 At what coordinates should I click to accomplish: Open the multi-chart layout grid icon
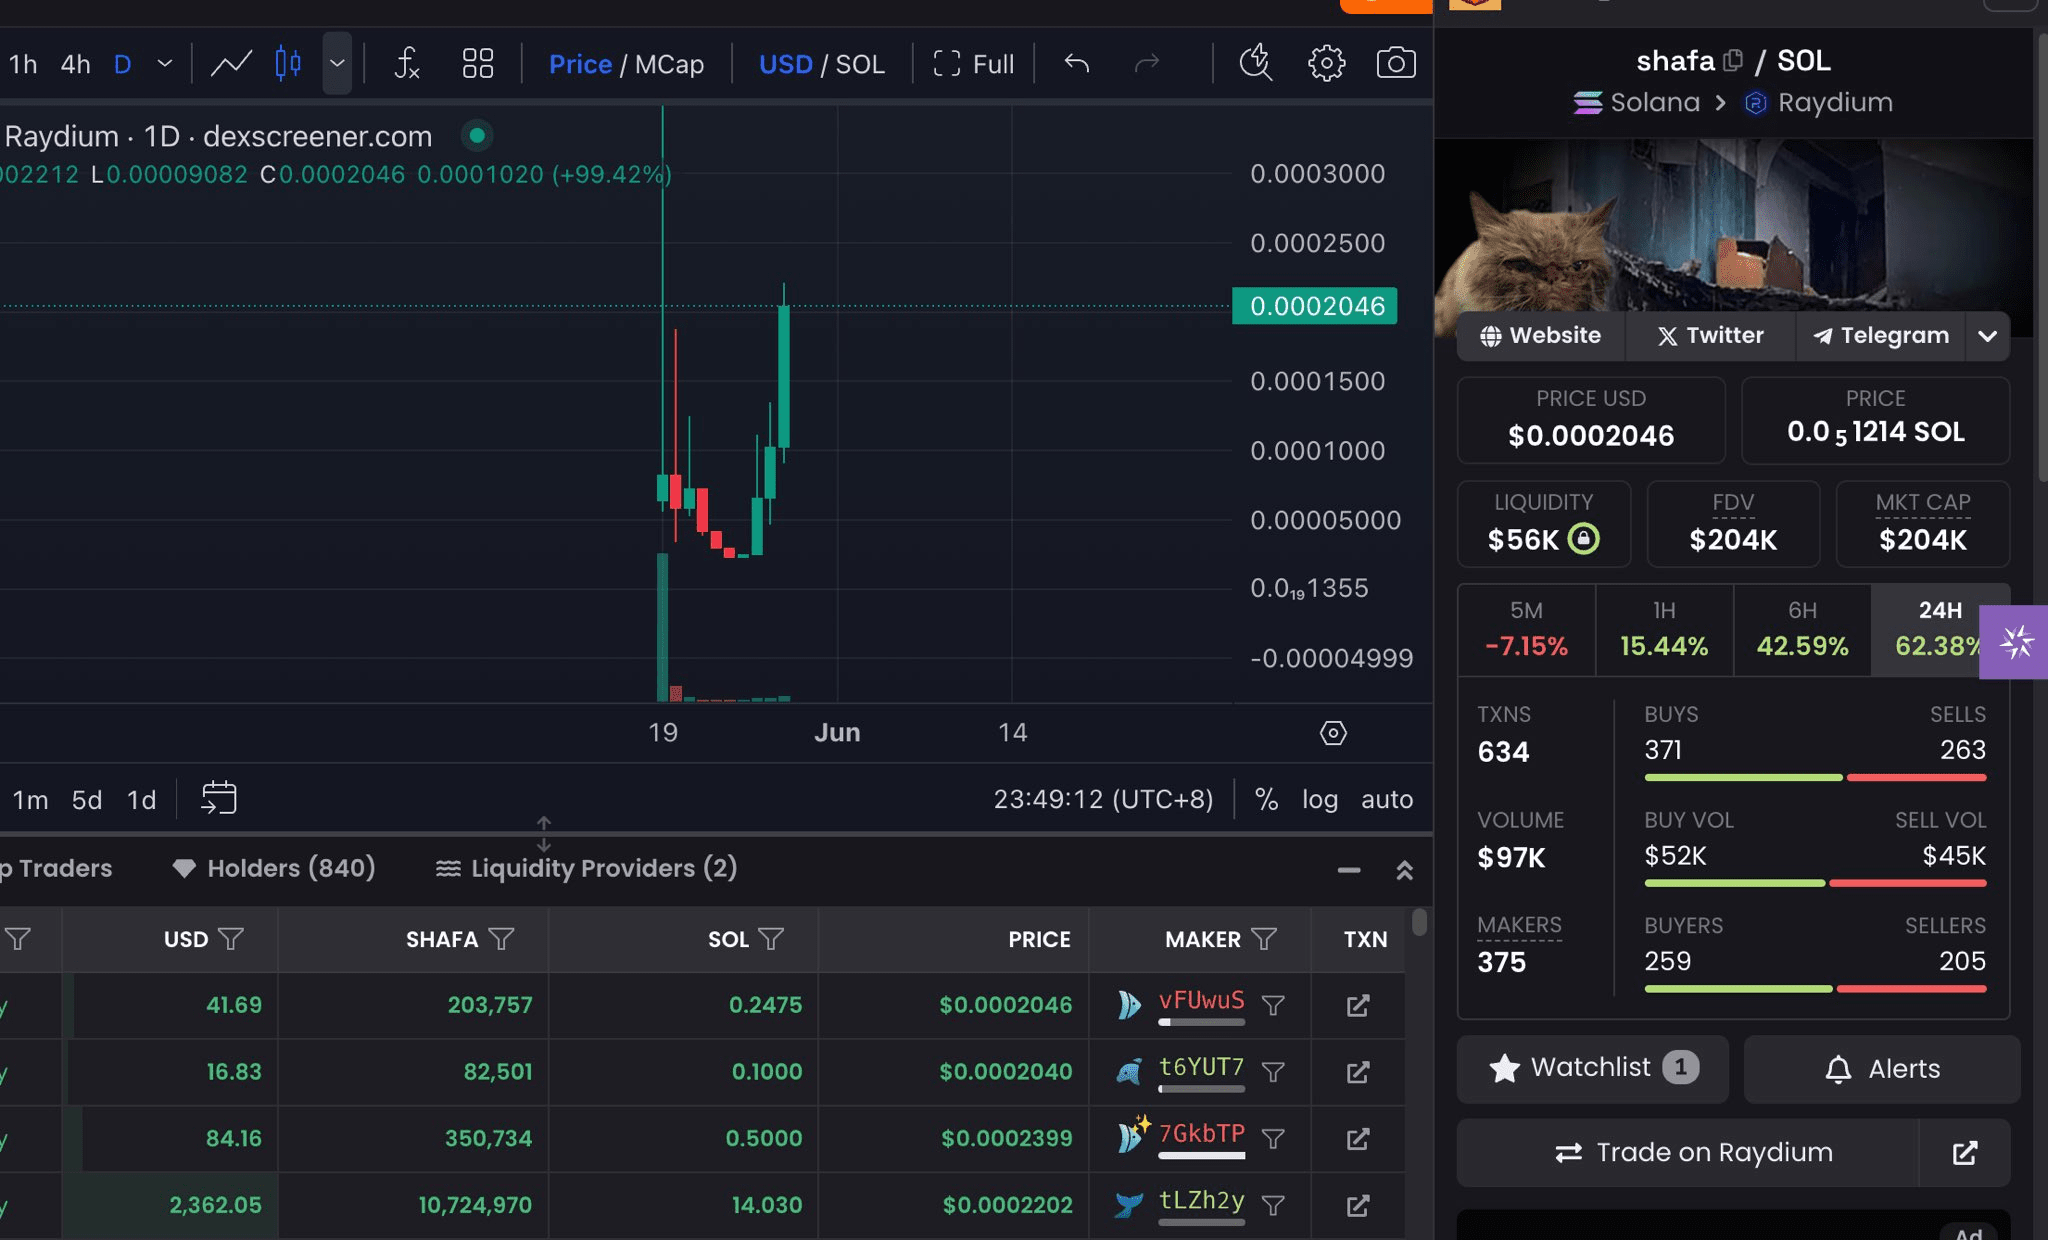point(477,64)
